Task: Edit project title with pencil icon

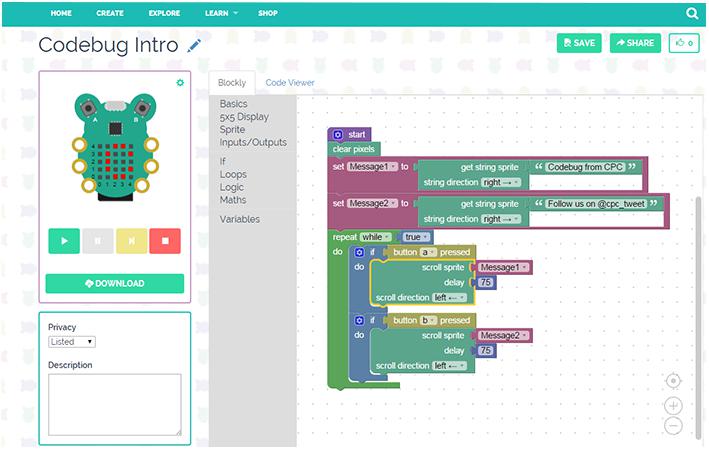Action: coord(194,45)
